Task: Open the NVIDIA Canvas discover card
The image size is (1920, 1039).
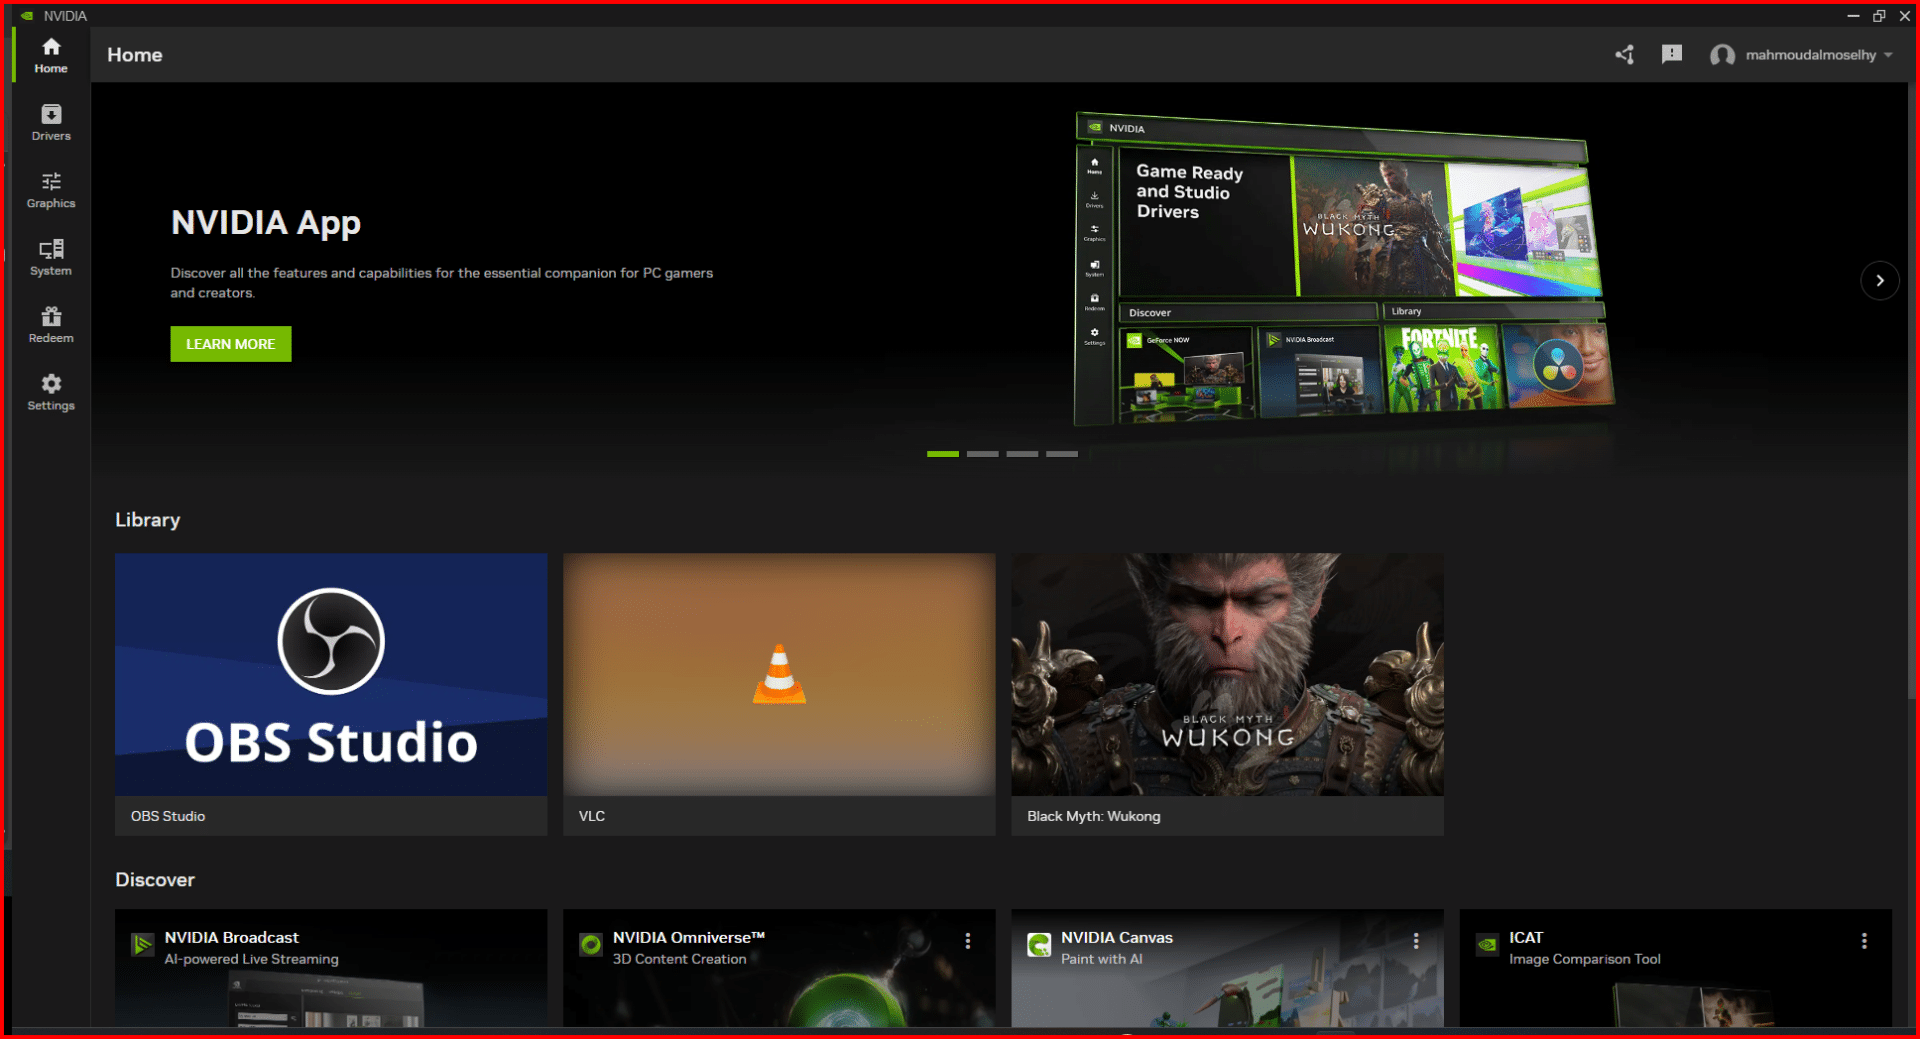Action: coord(1227,968)
